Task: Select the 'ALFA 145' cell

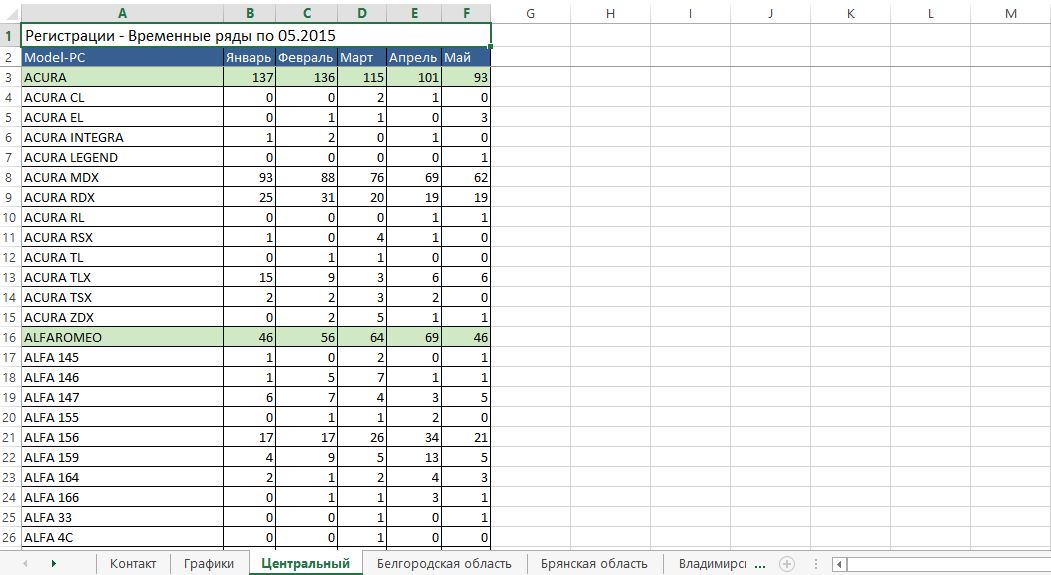Action: pos(122,357)
